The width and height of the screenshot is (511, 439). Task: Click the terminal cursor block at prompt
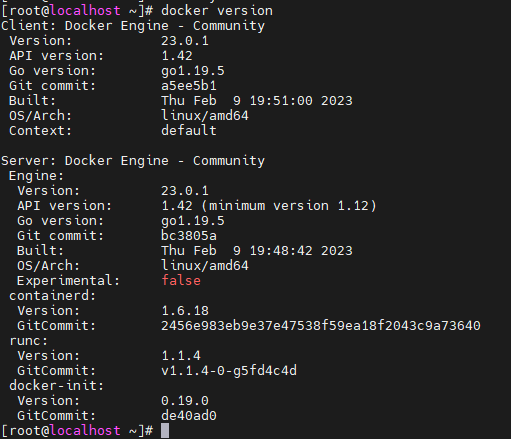(165, 430)
